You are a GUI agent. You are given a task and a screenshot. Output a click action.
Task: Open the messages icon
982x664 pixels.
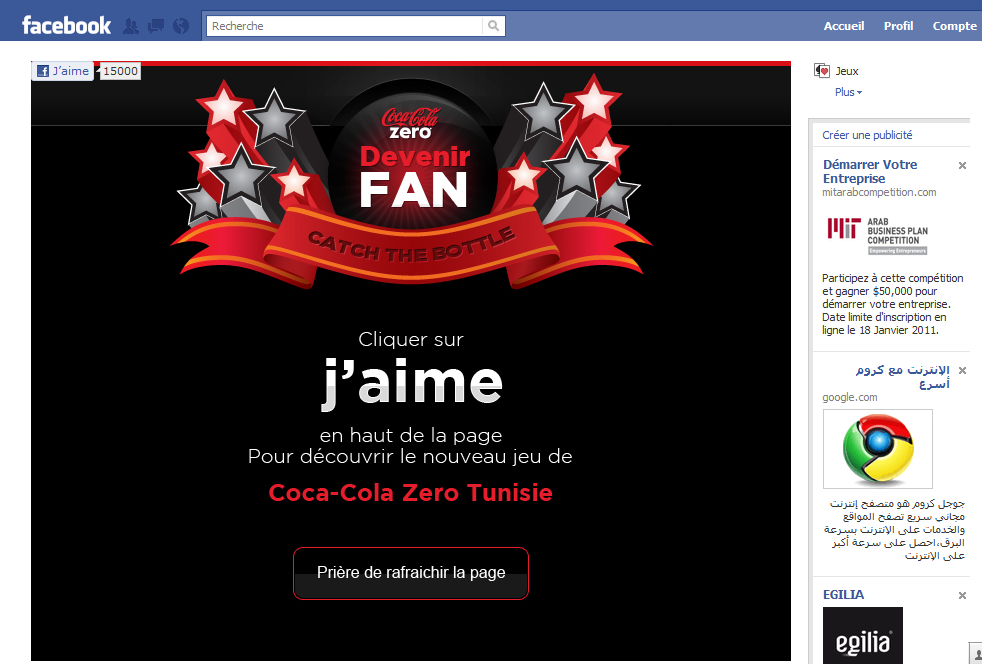[155, 26]
